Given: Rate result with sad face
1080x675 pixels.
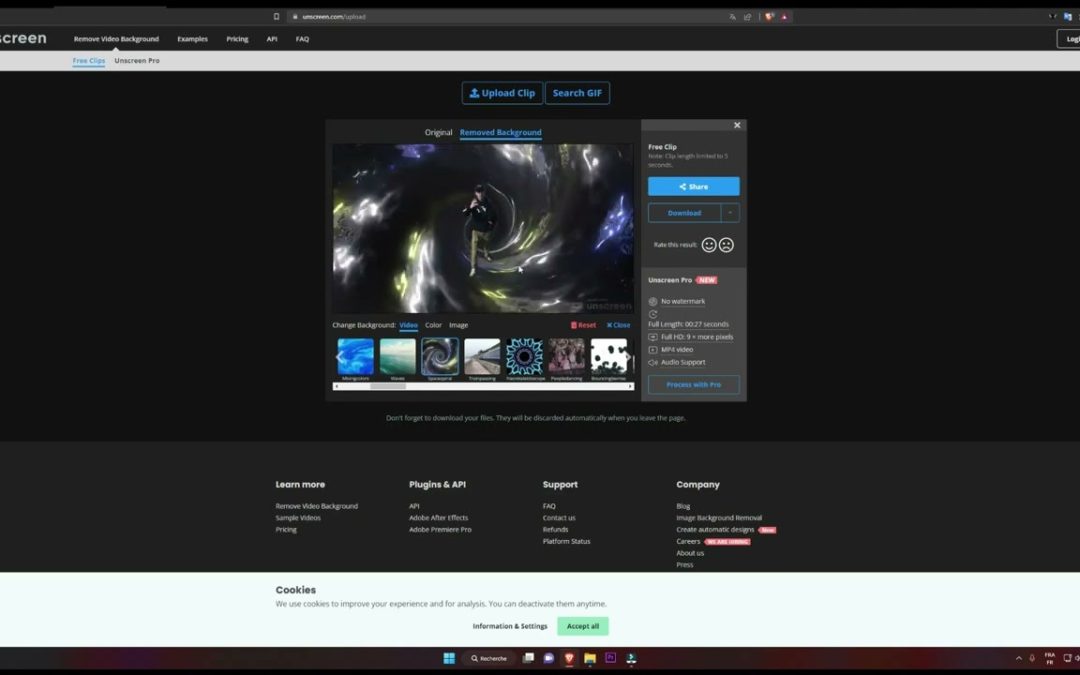Looking at the screenshot, I should (x=726, y=245).
